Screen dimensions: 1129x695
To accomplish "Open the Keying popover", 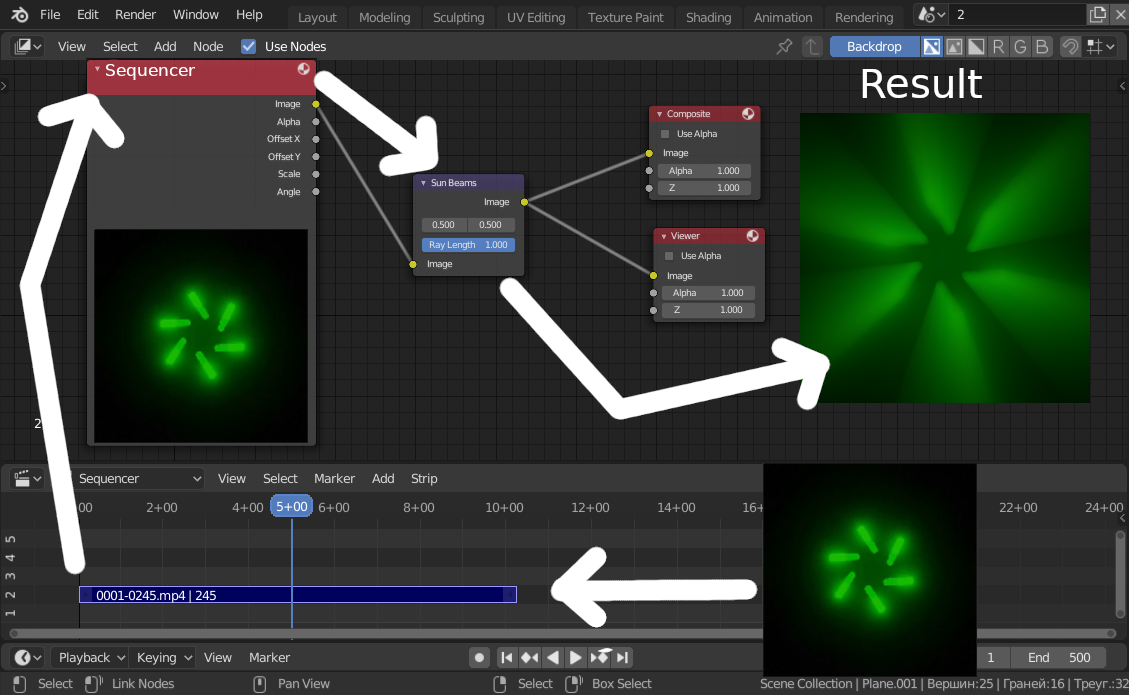I will (x=163, y=658).
